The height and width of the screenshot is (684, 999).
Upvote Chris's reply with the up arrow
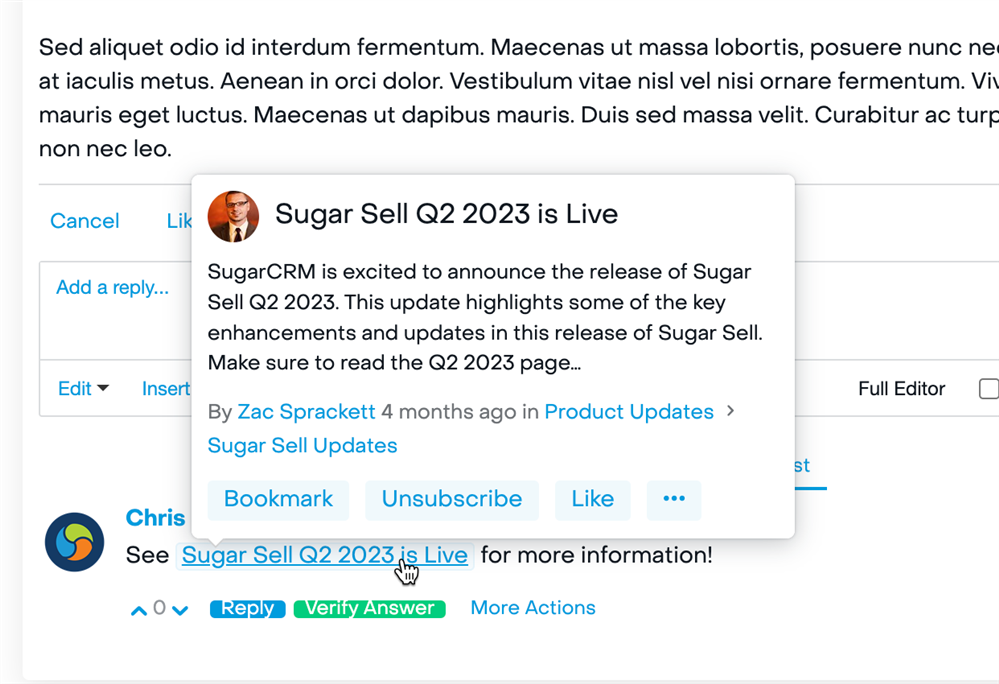coord(139,610)
